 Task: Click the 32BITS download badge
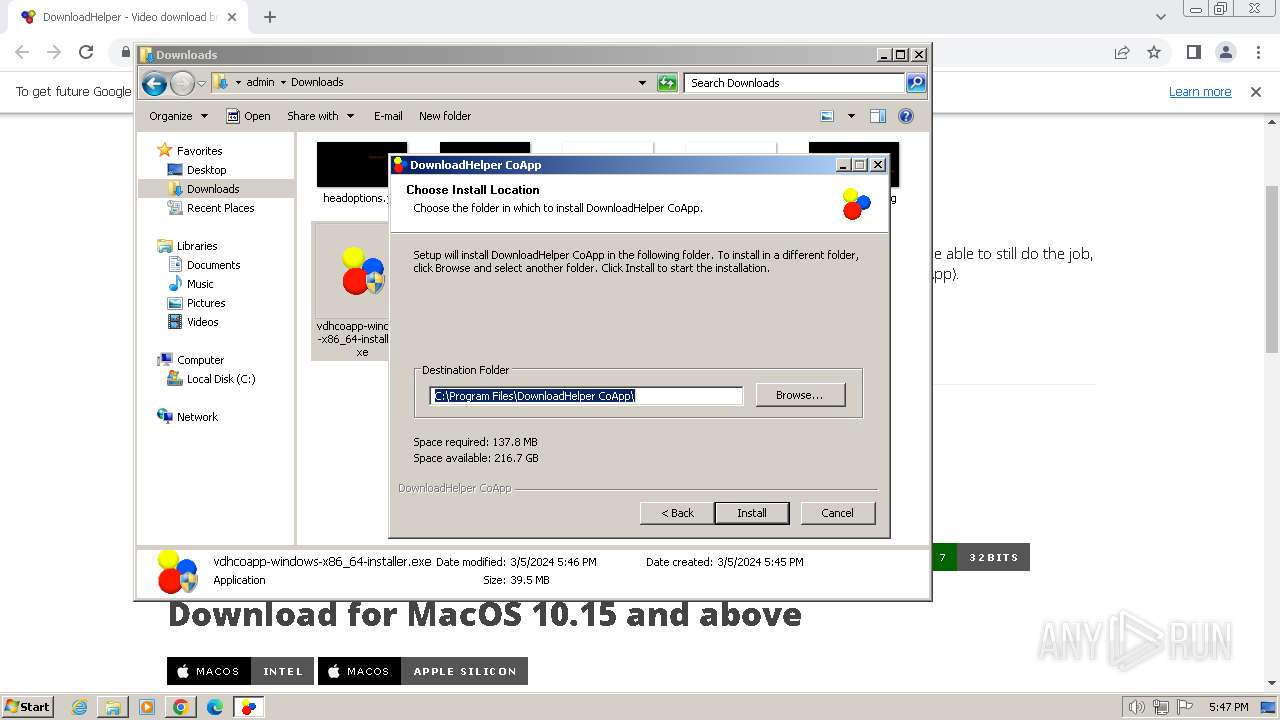[x=993, y=557]
